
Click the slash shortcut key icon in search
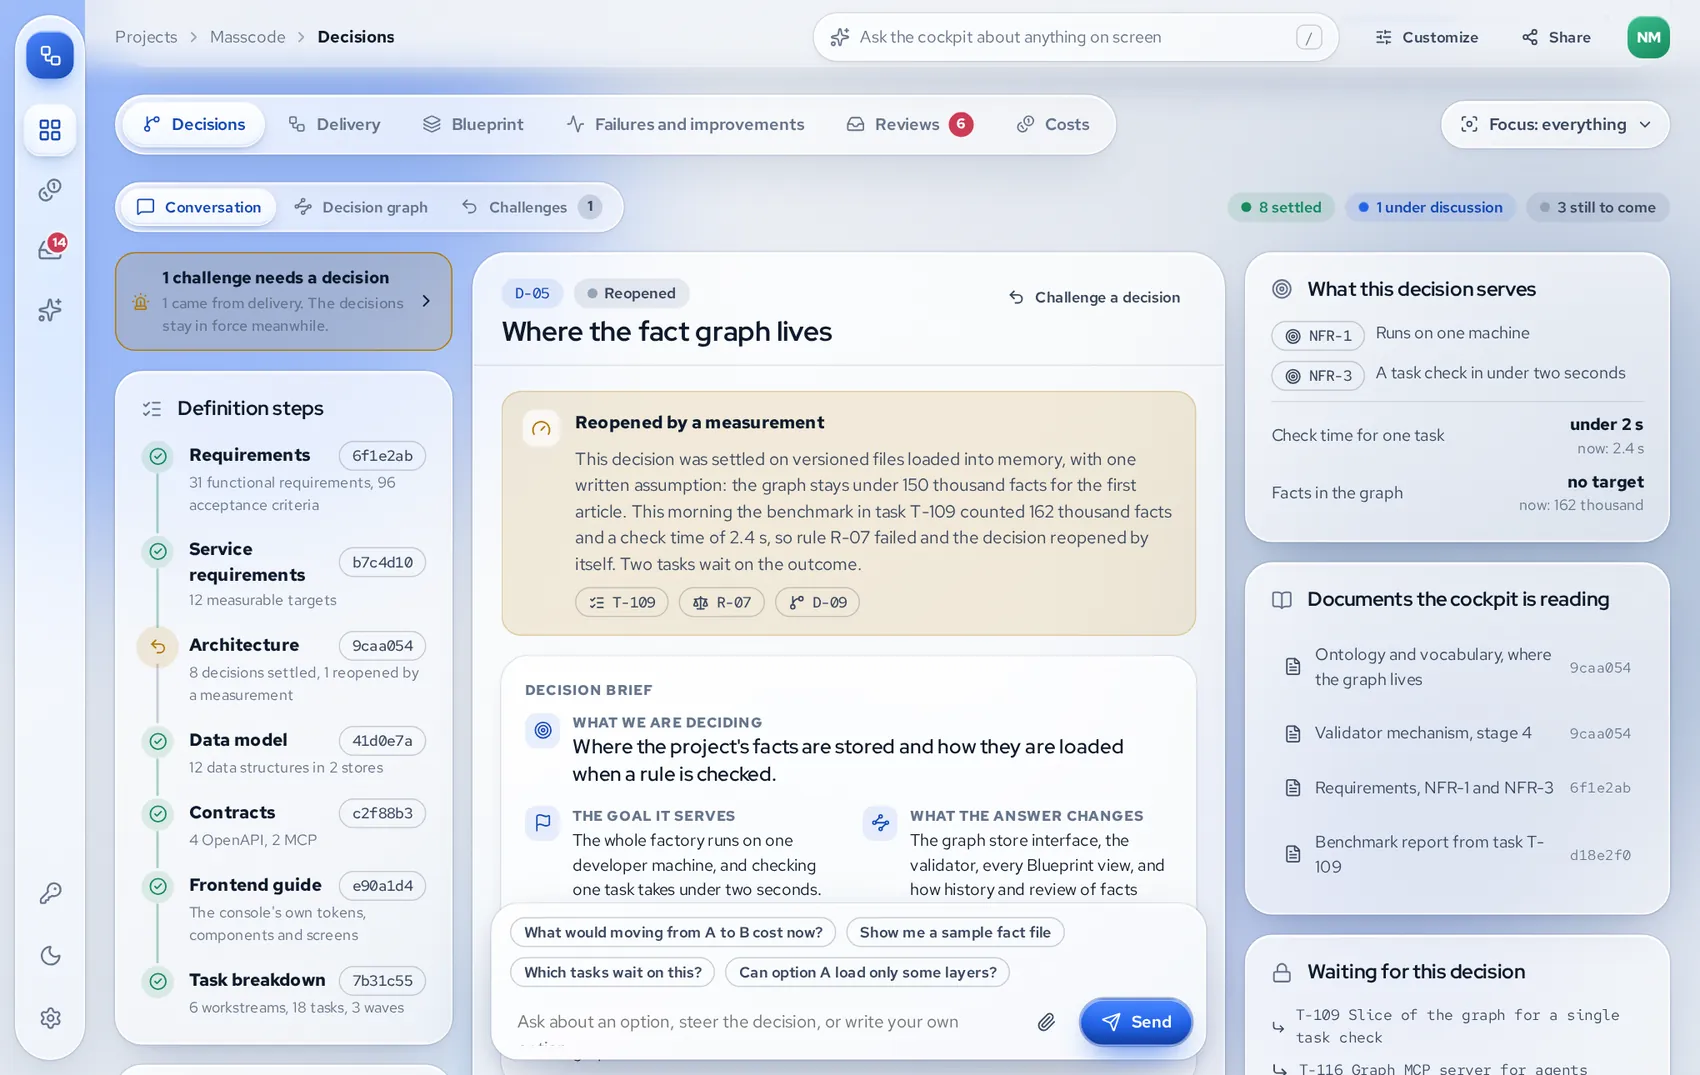1309,37
